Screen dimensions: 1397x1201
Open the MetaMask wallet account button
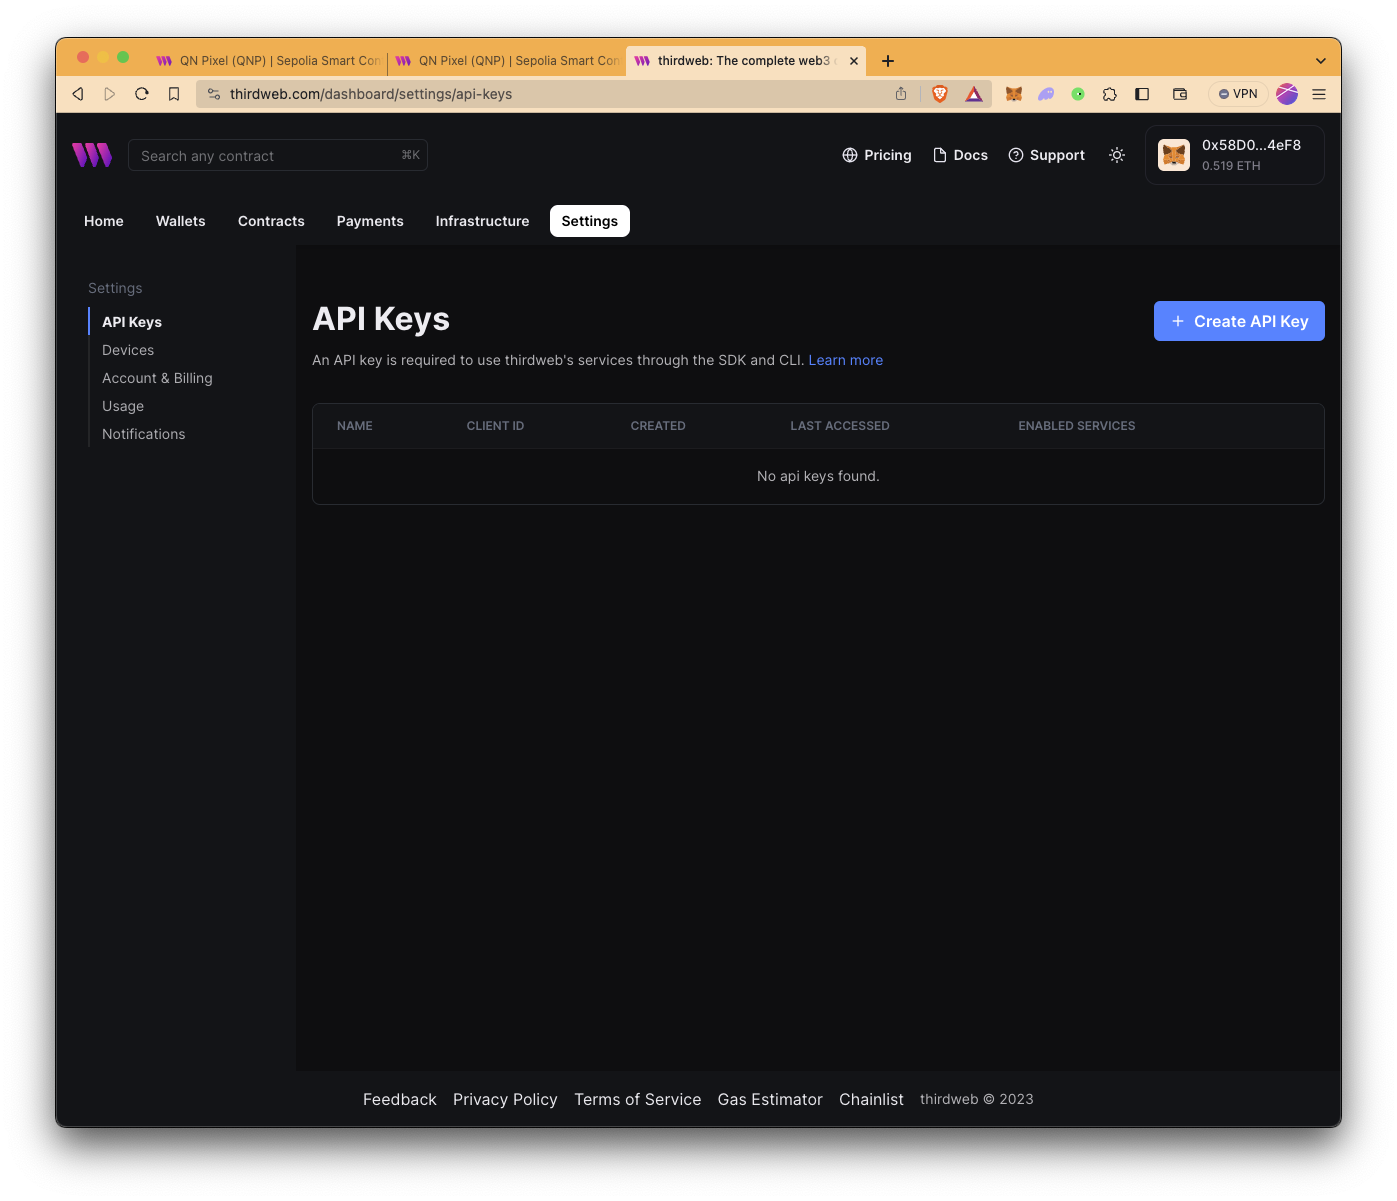click(1234, 155)
